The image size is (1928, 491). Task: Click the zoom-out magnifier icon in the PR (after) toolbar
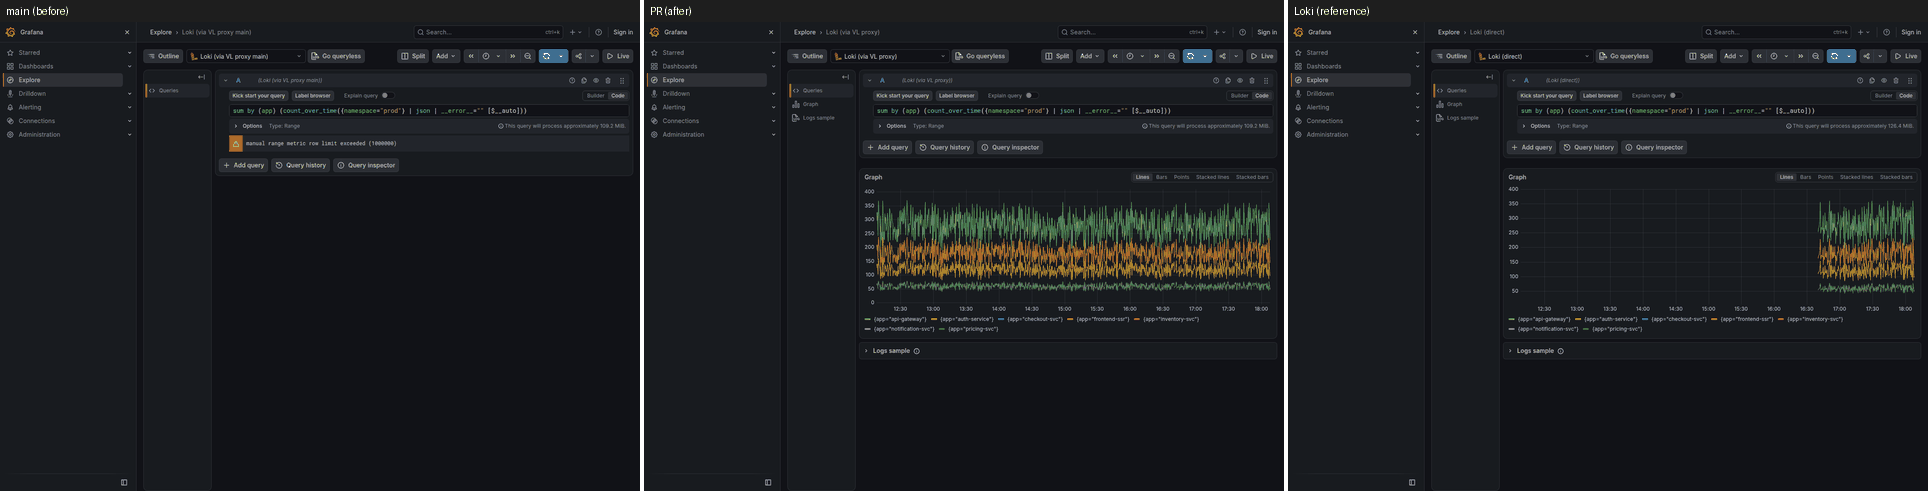[x=1172, y=56]
